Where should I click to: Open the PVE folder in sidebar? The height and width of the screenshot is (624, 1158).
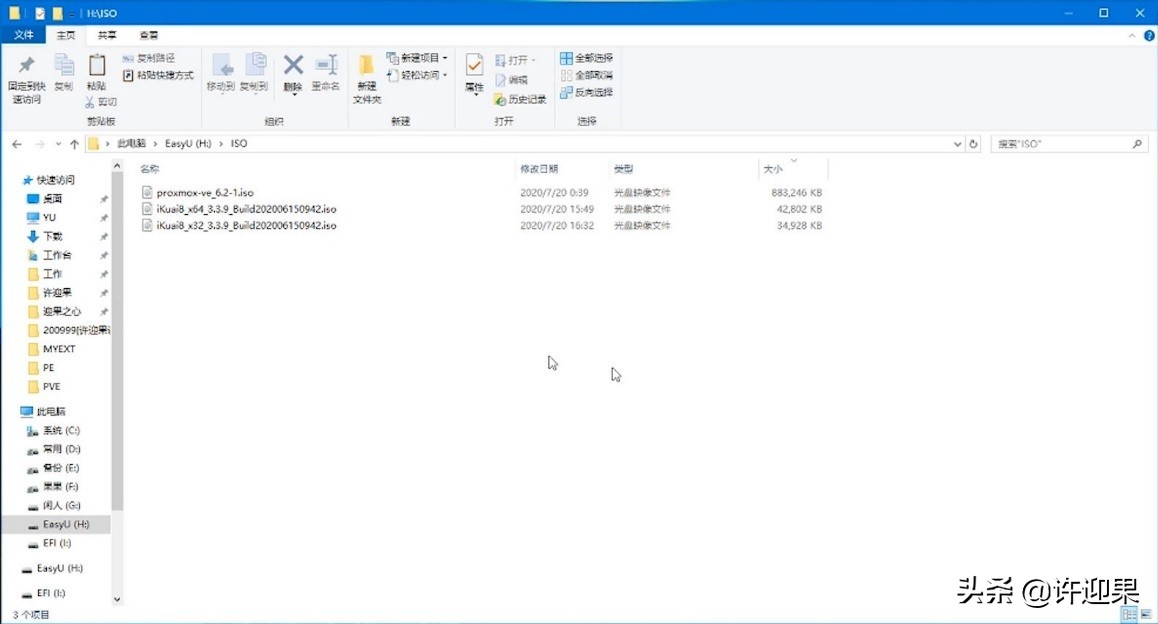click(51, 387)
